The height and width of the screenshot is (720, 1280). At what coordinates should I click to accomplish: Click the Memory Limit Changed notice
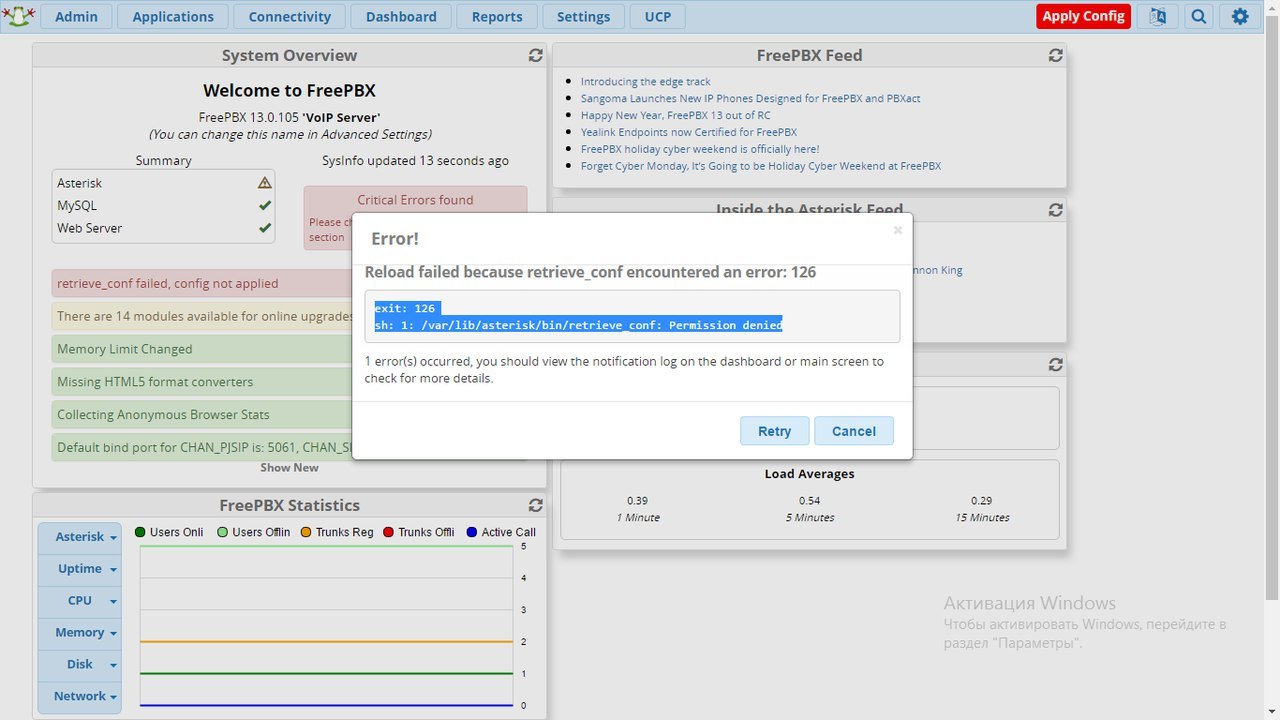coord(201,349)
